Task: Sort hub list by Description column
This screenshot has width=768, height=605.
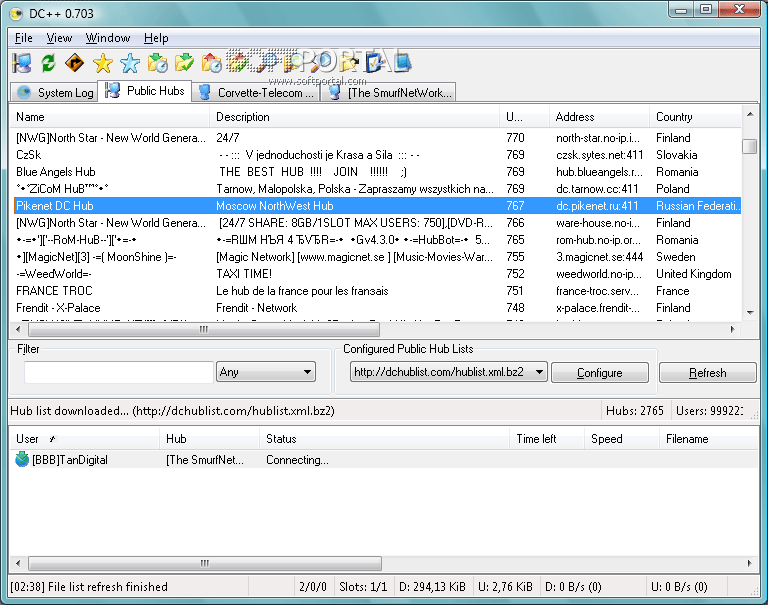Action: point(354,117)
